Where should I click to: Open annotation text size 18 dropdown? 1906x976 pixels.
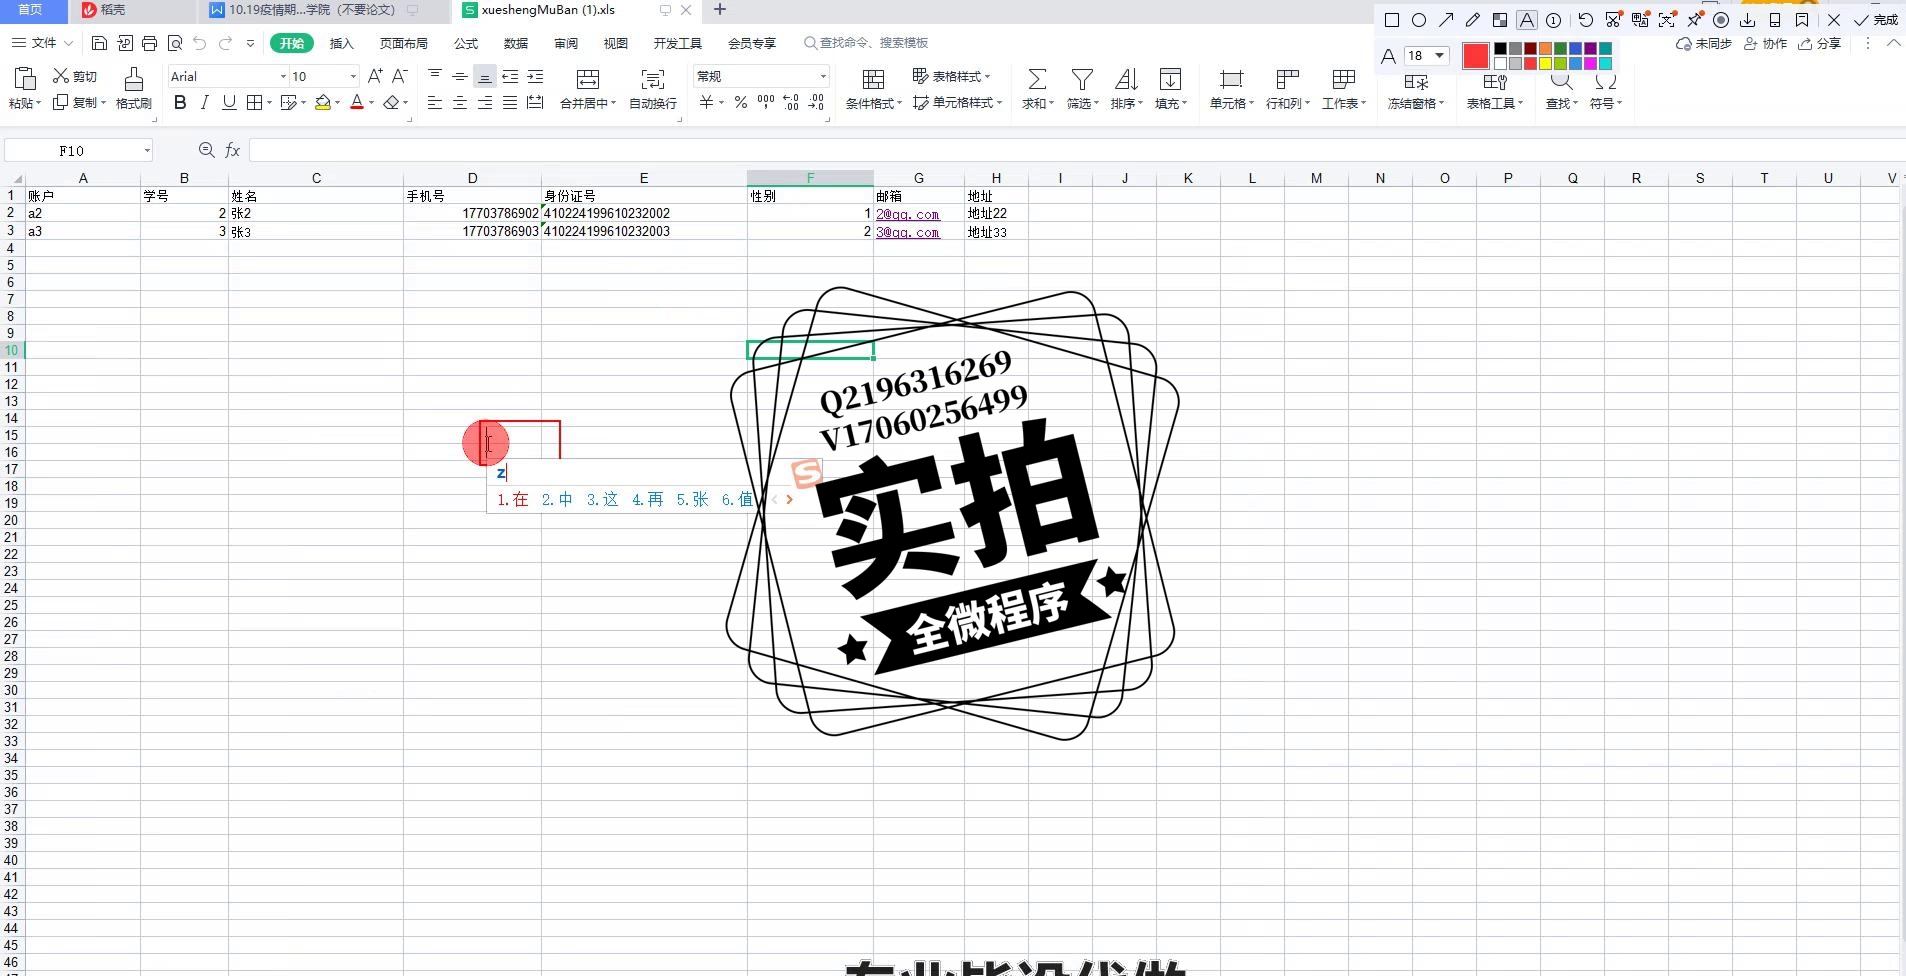(x=1439, y=56)
